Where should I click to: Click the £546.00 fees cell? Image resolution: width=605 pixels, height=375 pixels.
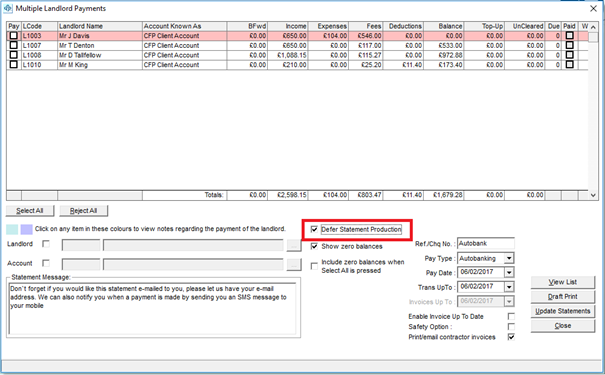(x=365, y=35)
